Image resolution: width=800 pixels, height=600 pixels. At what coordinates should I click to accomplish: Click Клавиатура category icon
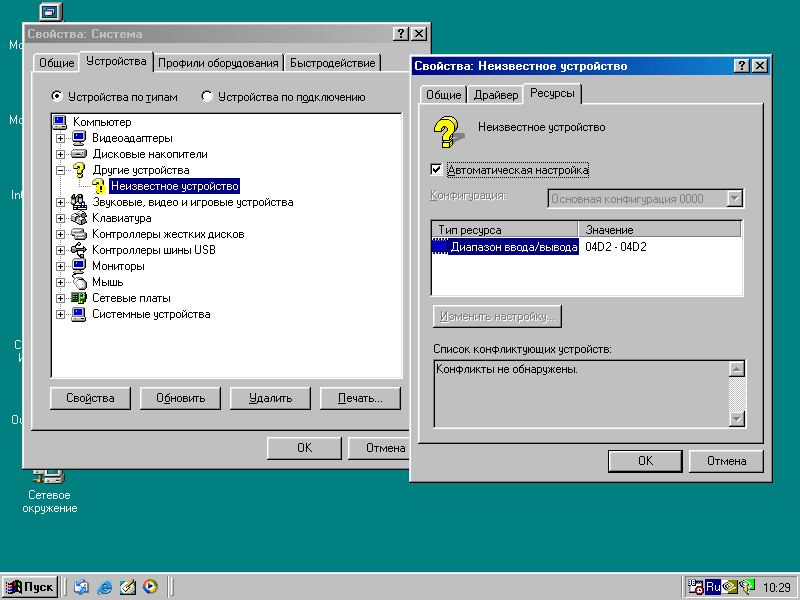(x=79, y=218)
